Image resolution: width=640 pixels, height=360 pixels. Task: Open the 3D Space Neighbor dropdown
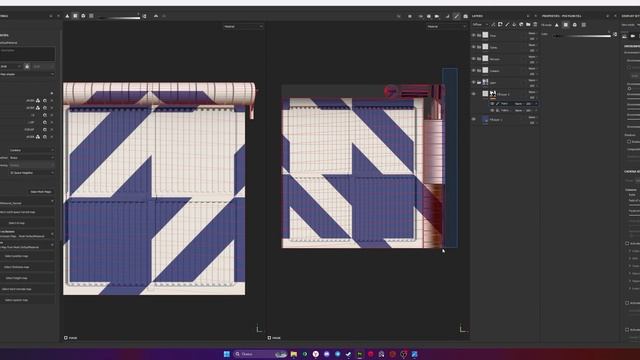coord(31,173)
